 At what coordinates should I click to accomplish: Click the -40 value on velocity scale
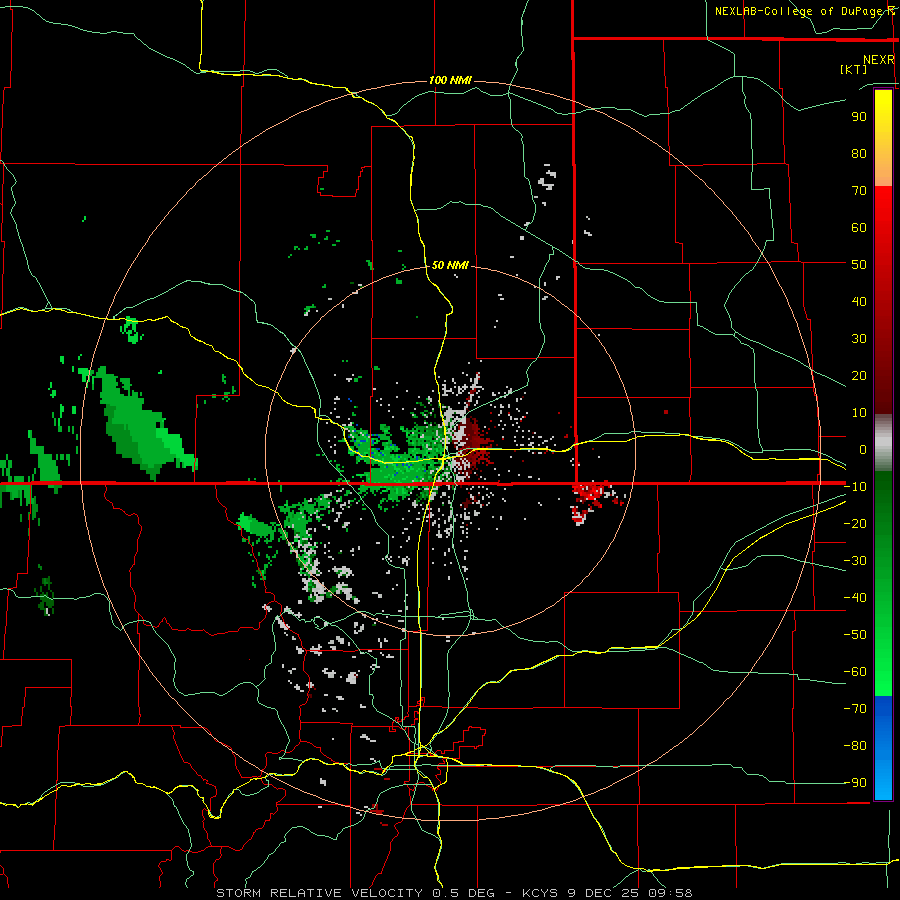855,598
